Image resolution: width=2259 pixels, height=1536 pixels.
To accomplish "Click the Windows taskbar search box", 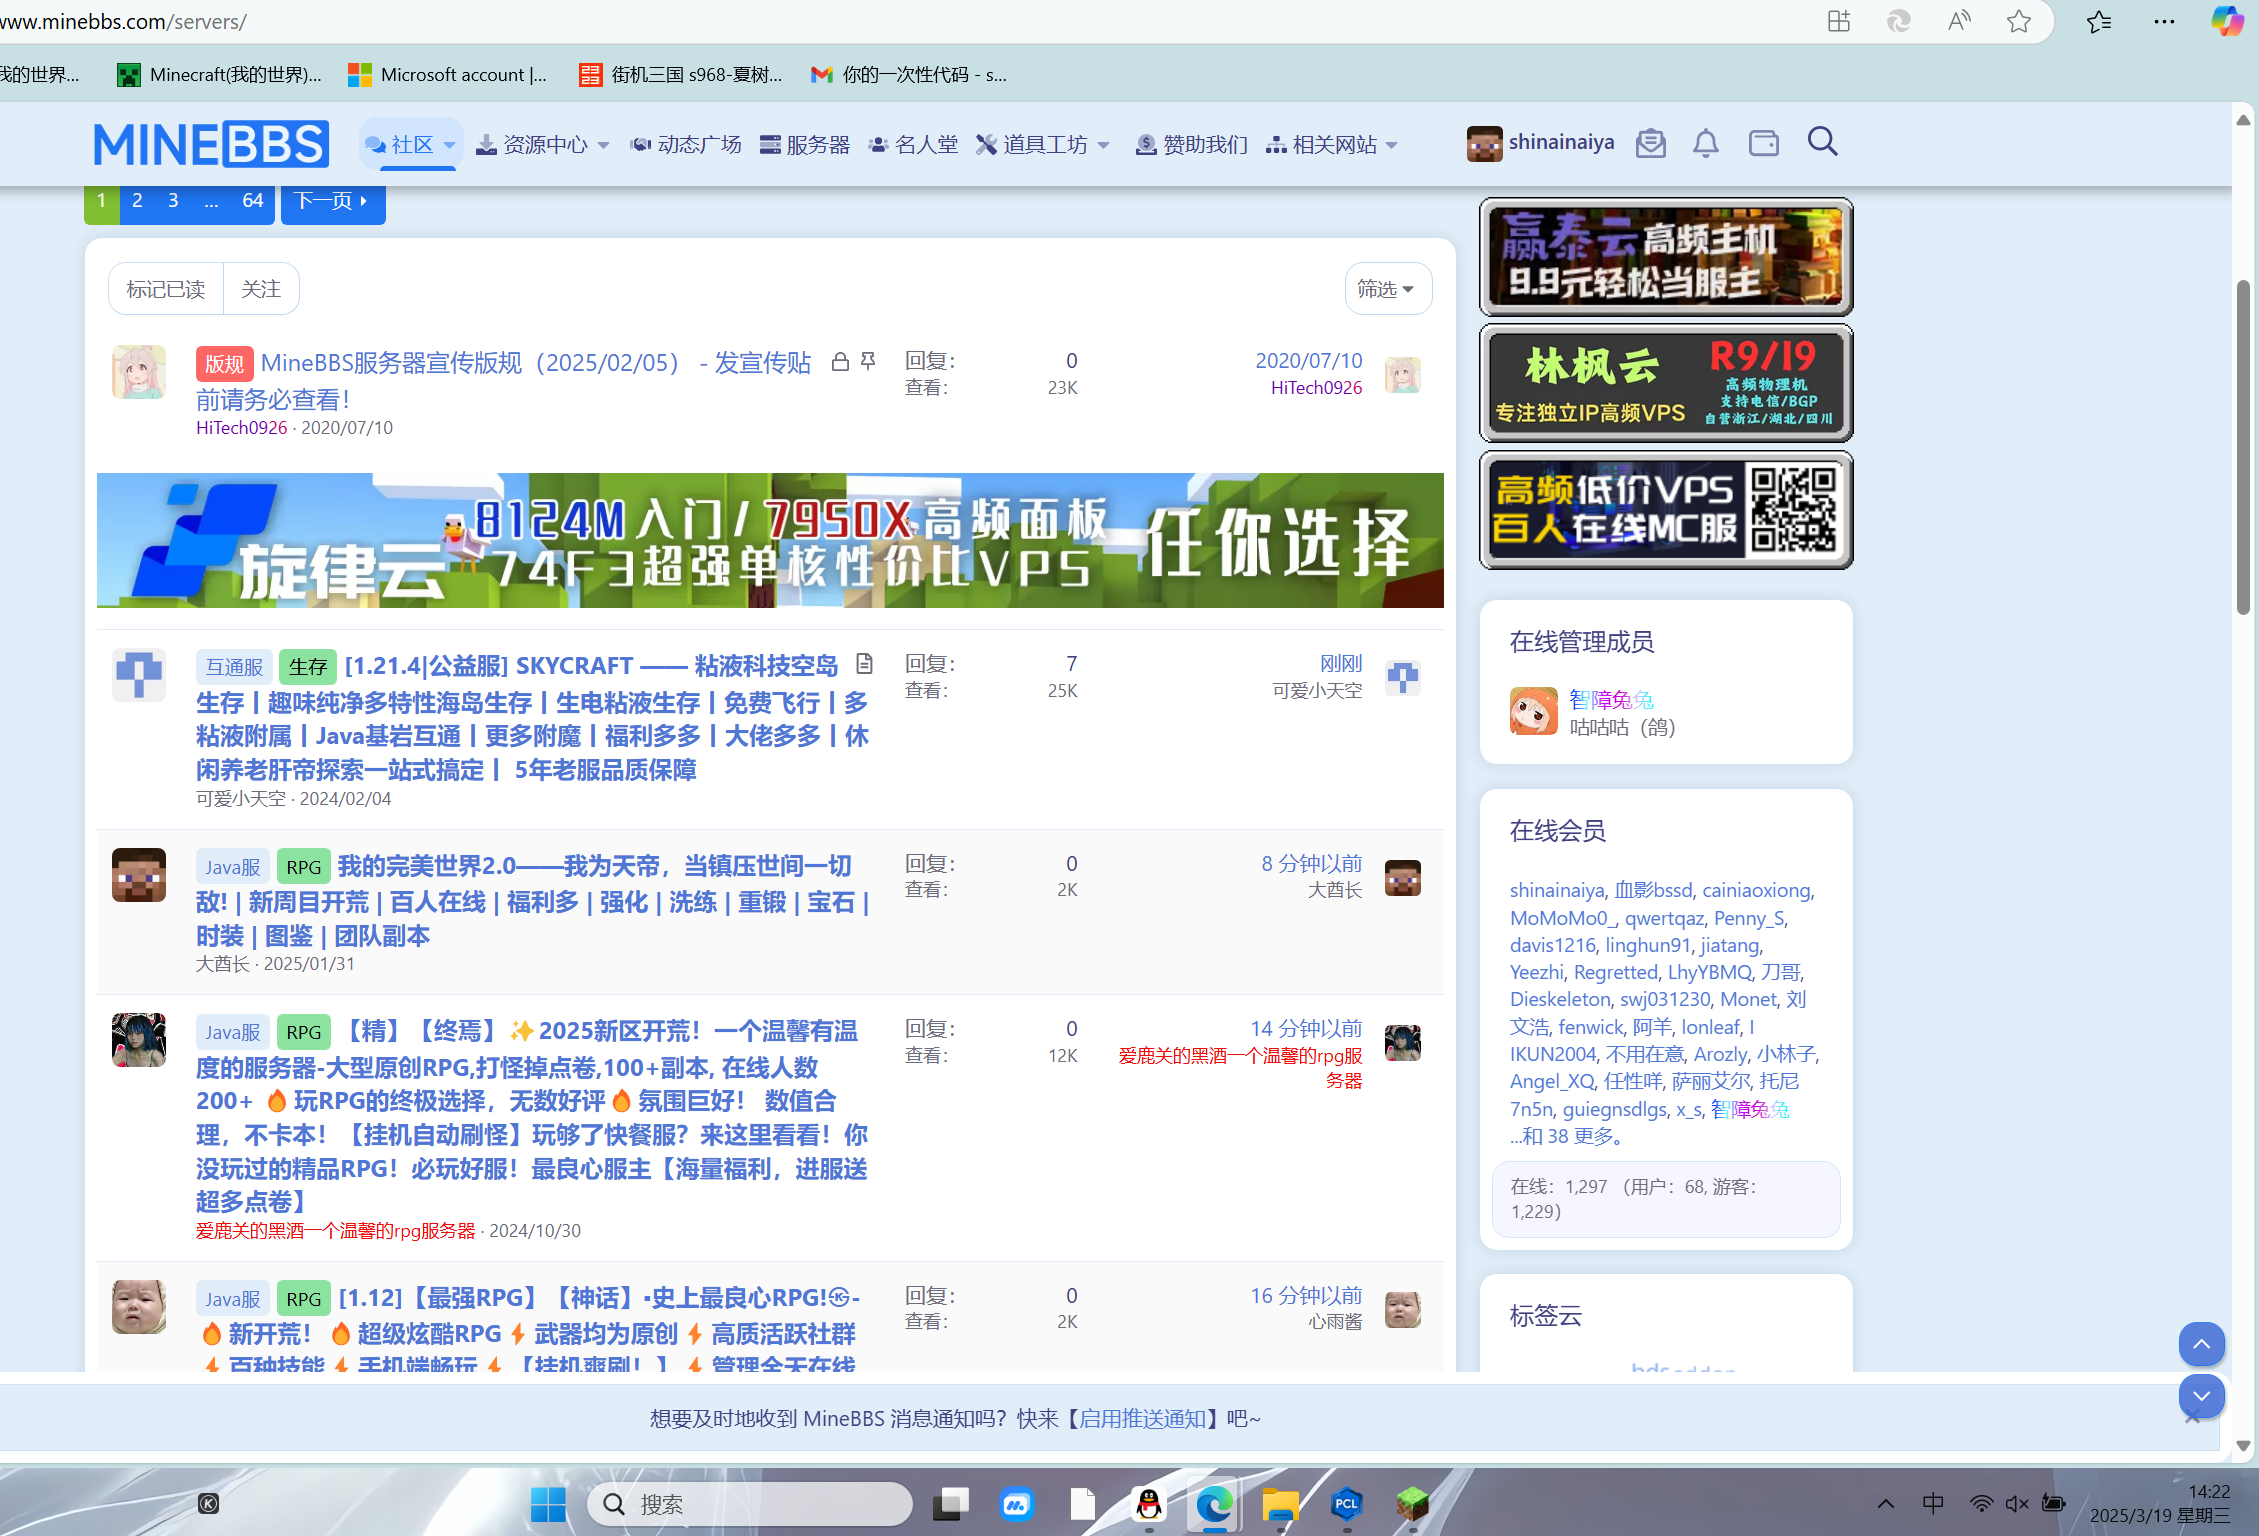I will (750, 1503).
